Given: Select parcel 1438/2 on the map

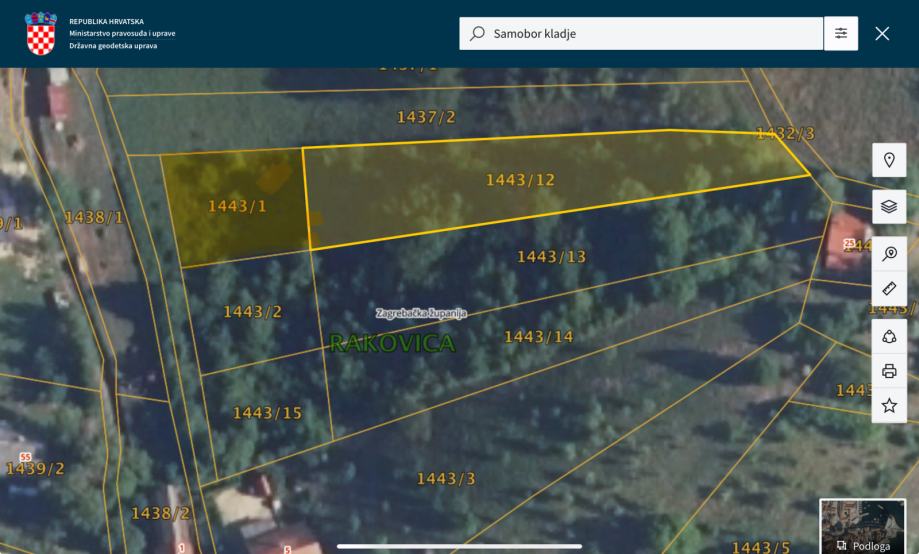Looking at the screenshot, I should pyautogui.click(x=161, y=514).
